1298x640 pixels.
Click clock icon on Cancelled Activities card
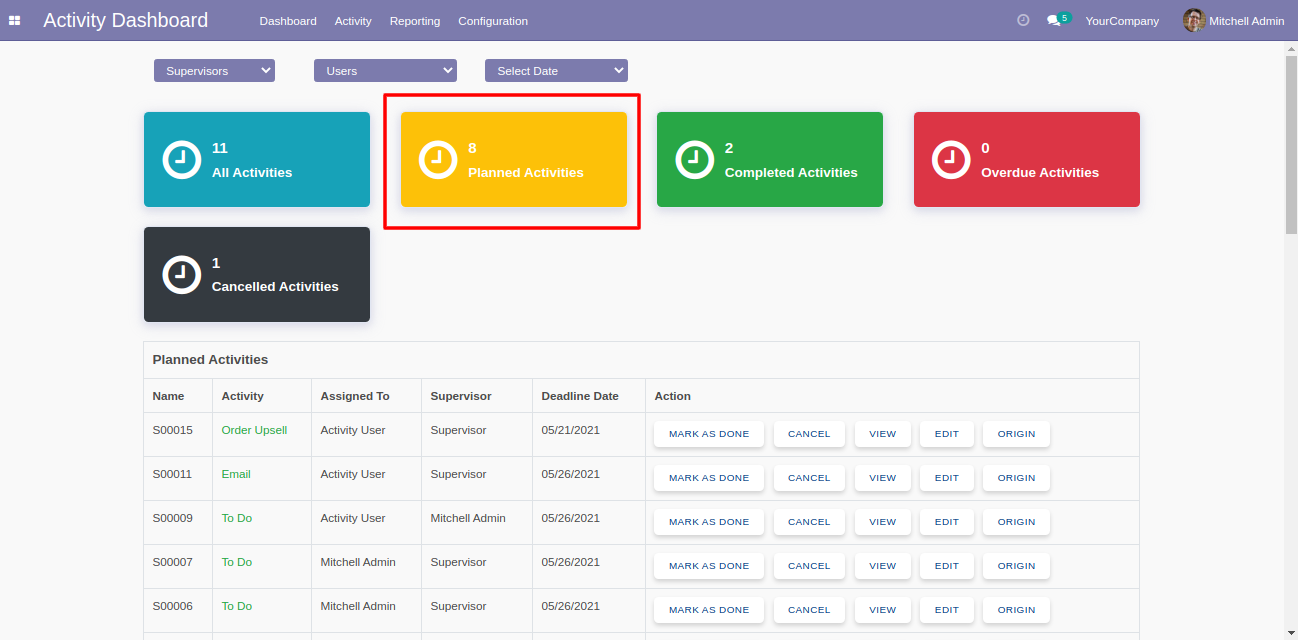pyautogui.click(x=182, y=274)
